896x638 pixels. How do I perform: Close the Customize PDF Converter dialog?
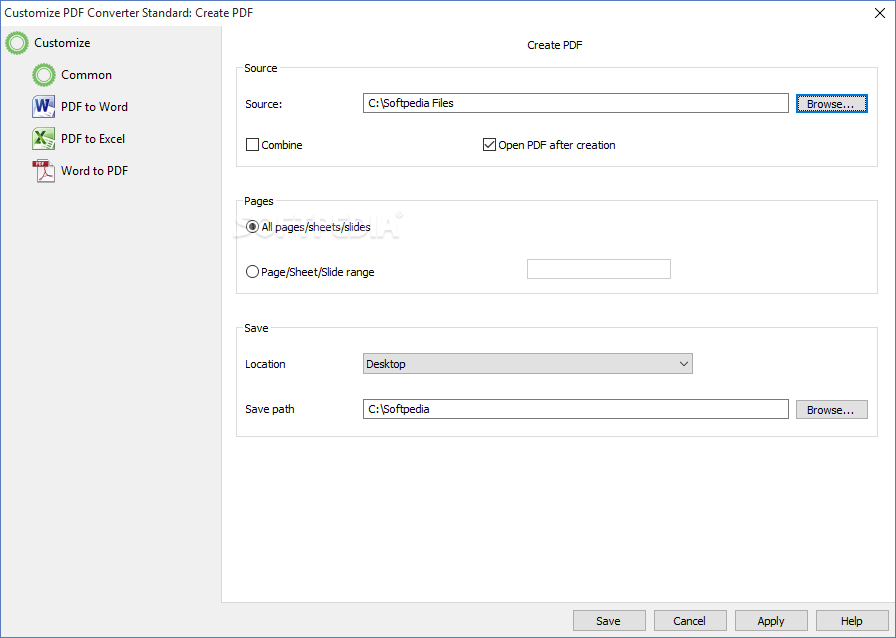click(880, 13)
